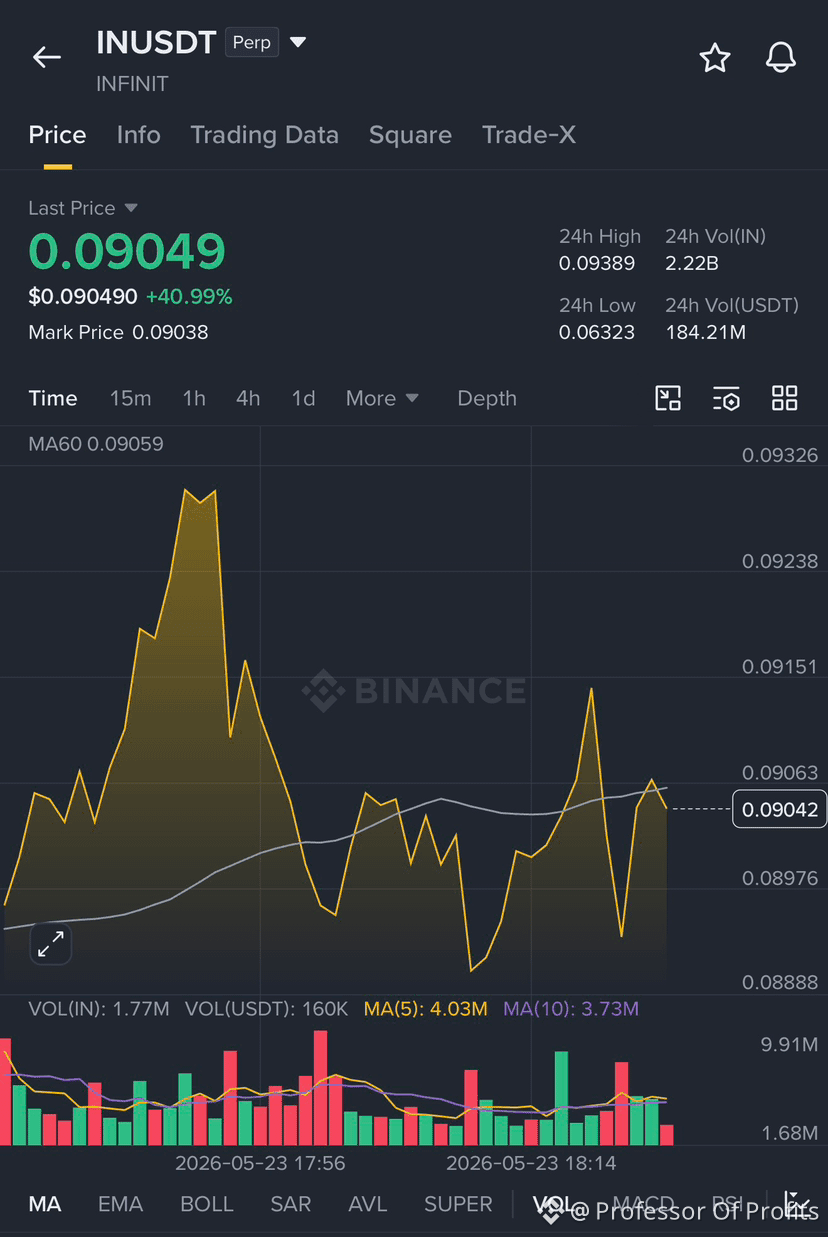Image resolution: width=828 pixels, height=1237 pixels.
Task: Open the Trade-X tab
Action: 529,135
